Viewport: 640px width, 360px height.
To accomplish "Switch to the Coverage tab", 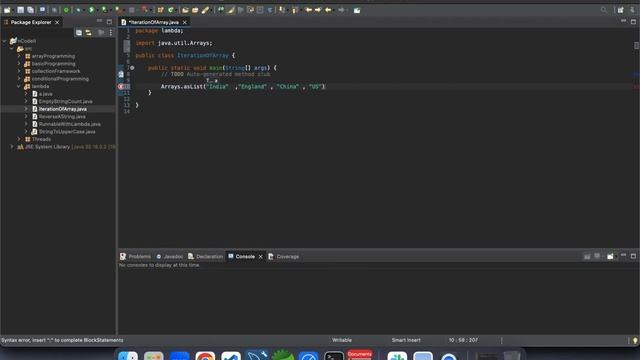I will point(284,256).
